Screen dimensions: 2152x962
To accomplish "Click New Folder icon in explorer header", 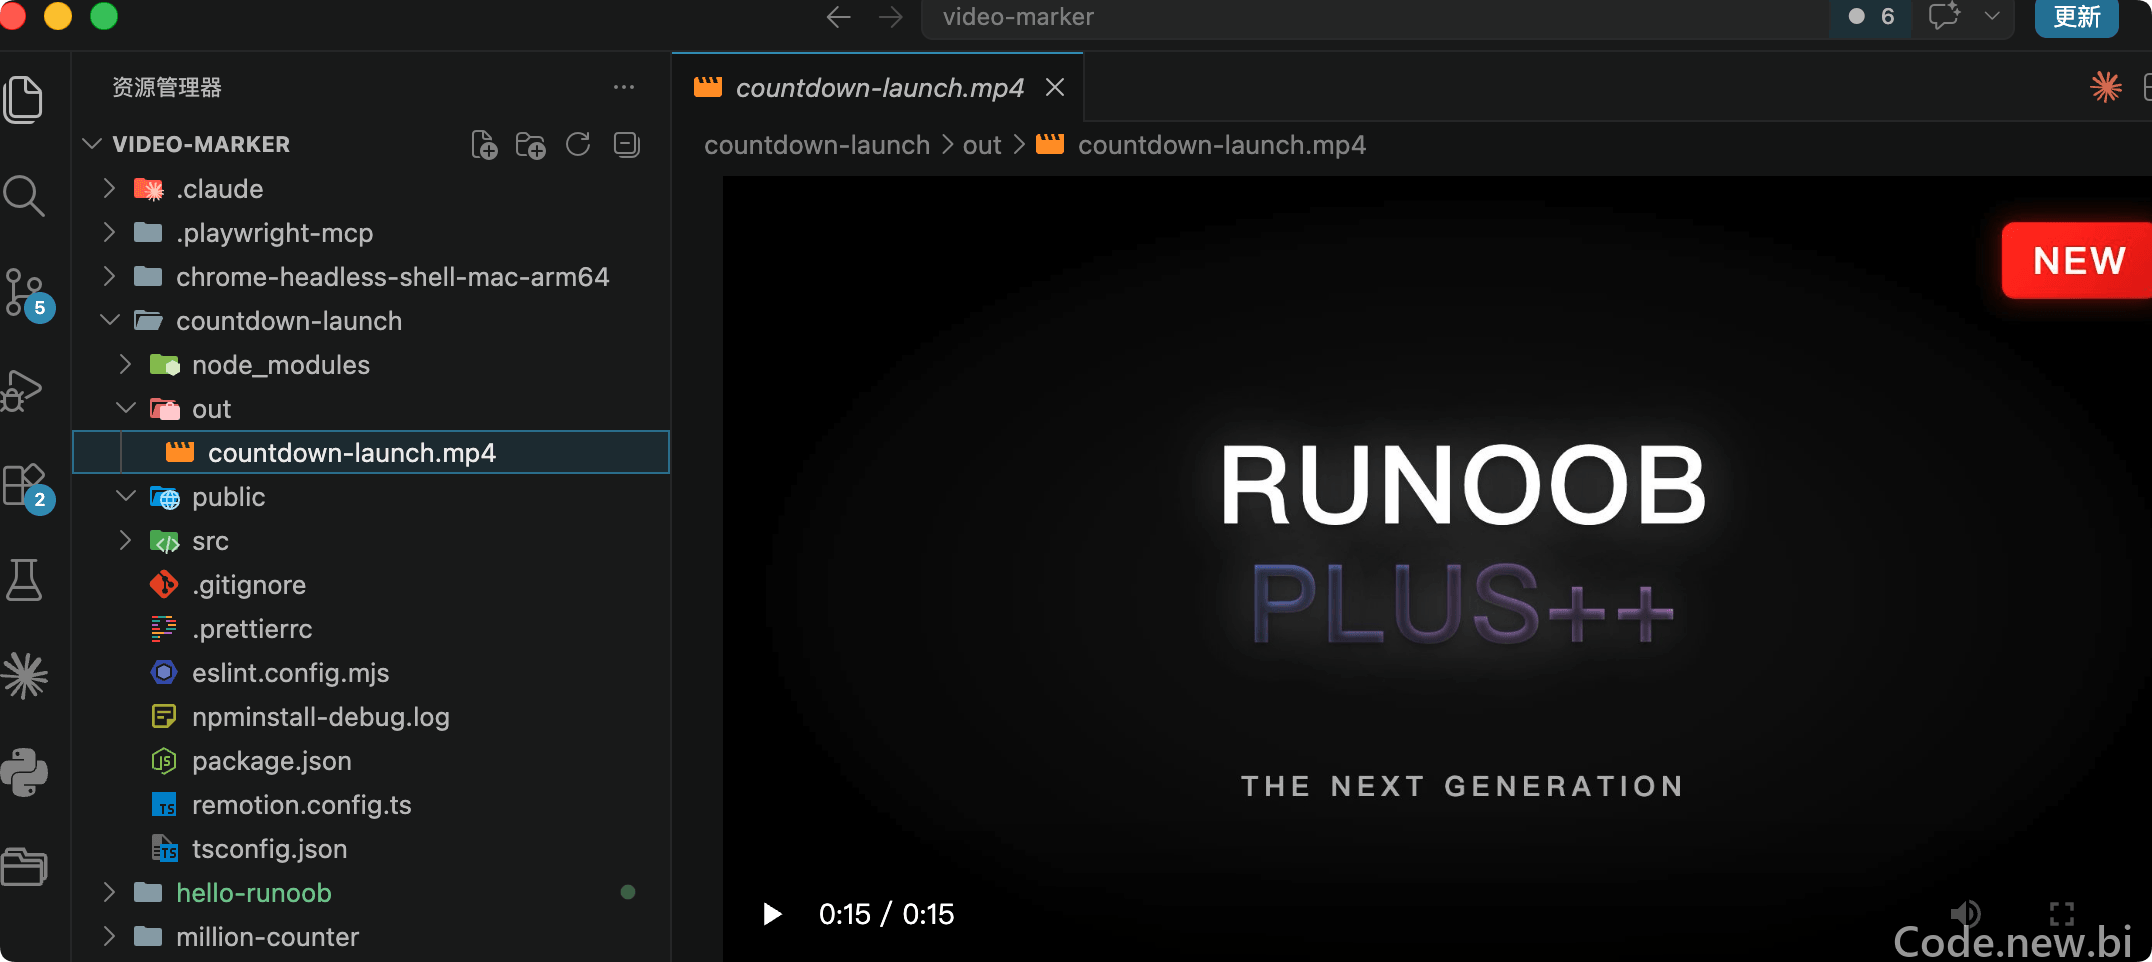I will coord(531,145).
